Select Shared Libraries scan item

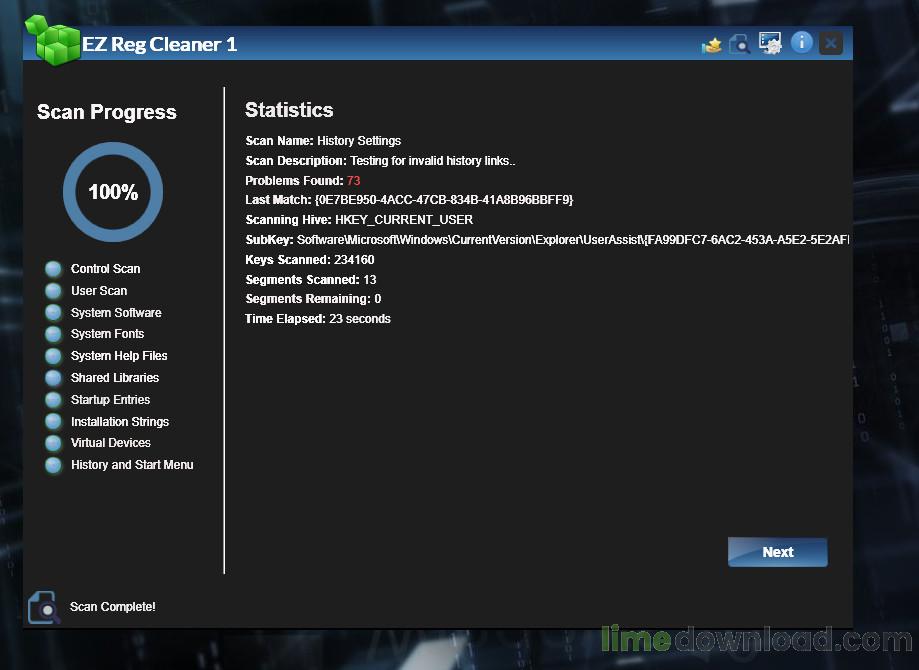tap(115, 378)
